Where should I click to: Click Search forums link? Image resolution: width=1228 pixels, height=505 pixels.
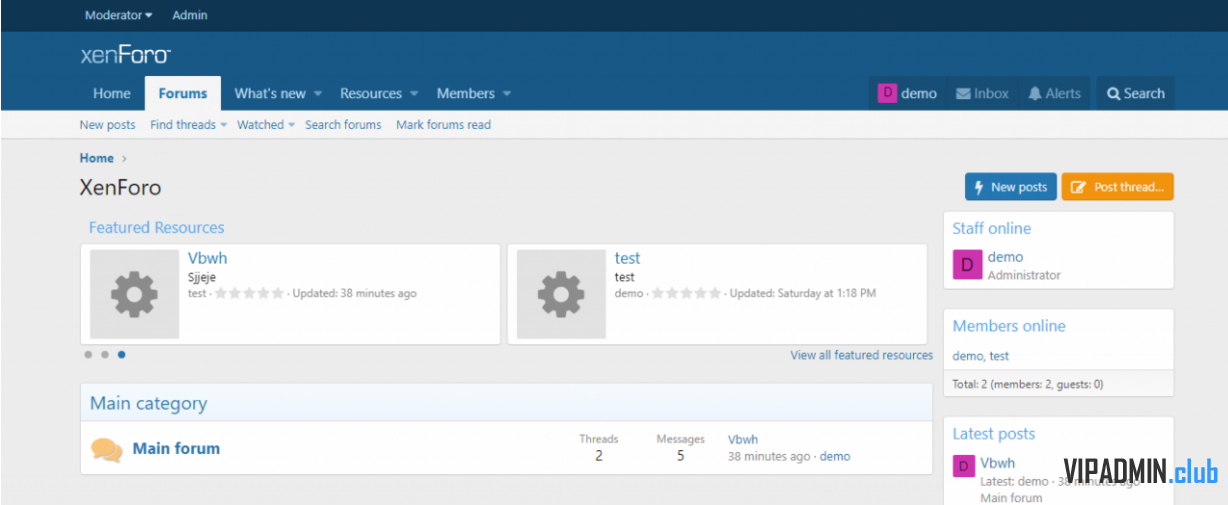[x=343, y=125]
